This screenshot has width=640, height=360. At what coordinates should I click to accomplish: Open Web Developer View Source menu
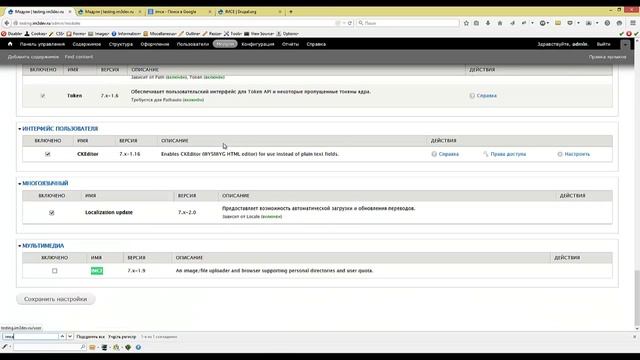(x=259, y=34)
